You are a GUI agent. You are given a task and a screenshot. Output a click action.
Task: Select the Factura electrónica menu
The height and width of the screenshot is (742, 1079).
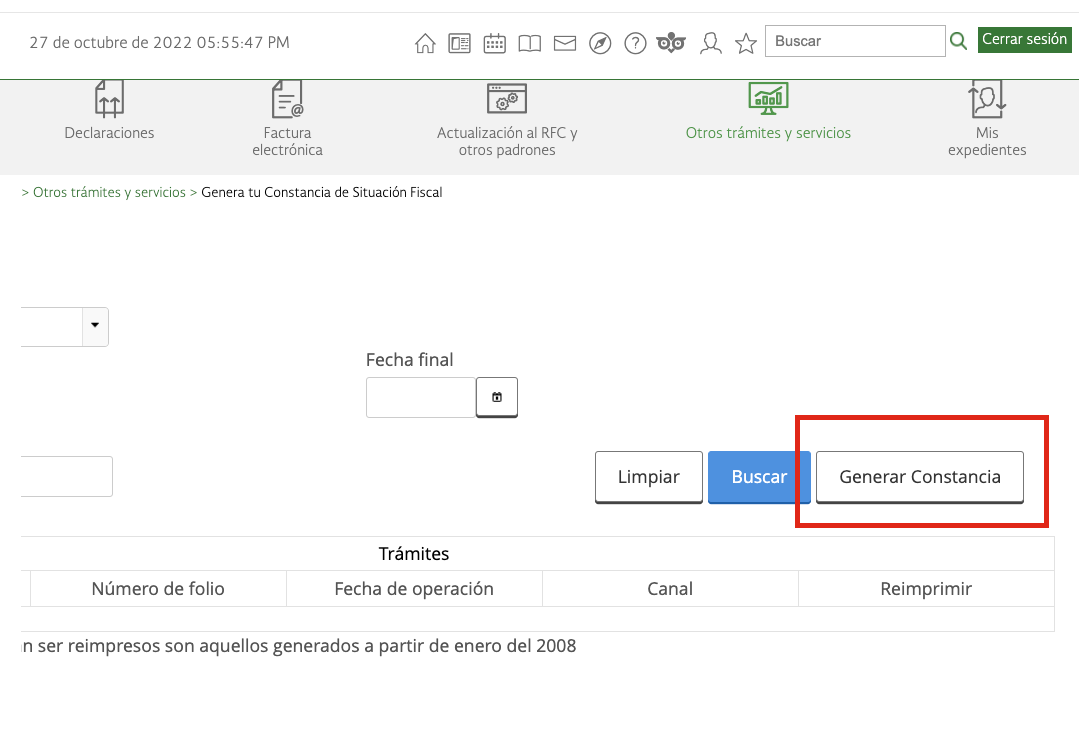click(x=287, y=119)
